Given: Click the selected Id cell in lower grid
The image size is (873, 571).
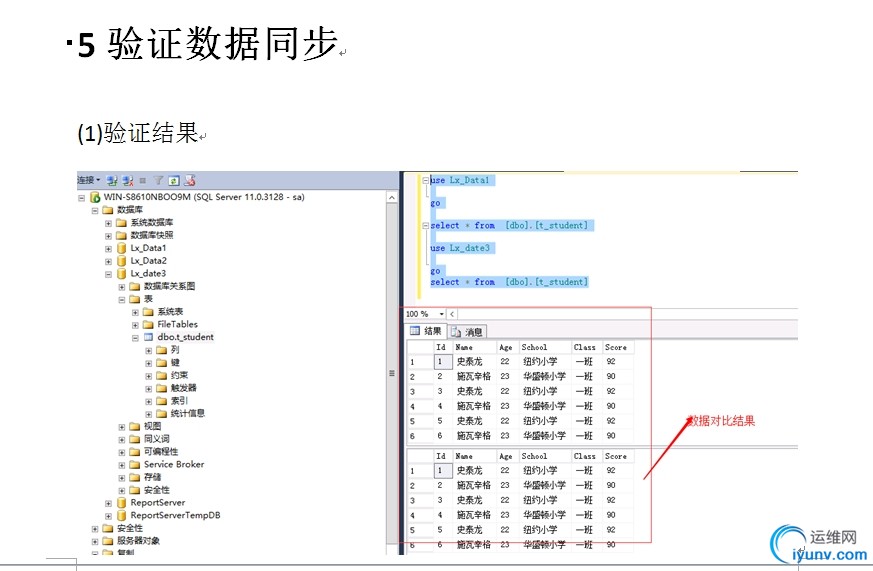Looking at the screenshot, I should pyautogui.click(x=443, y=471).
